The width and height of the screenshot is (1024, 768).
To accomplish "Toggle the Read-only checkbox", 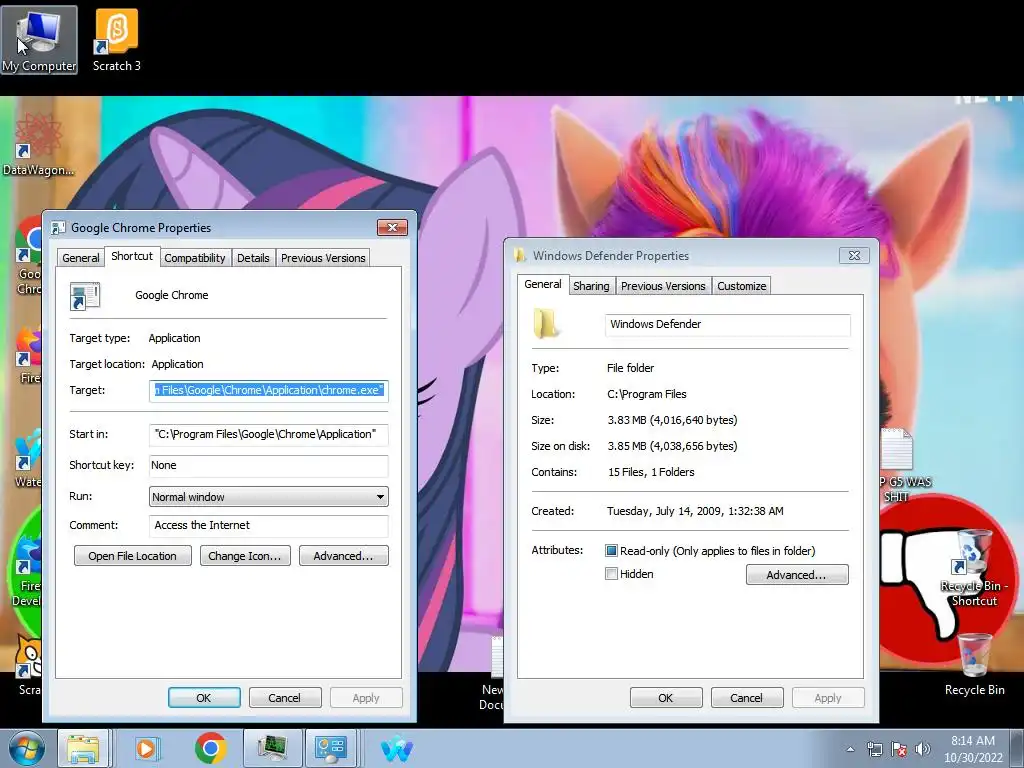I will coord(611,551).
